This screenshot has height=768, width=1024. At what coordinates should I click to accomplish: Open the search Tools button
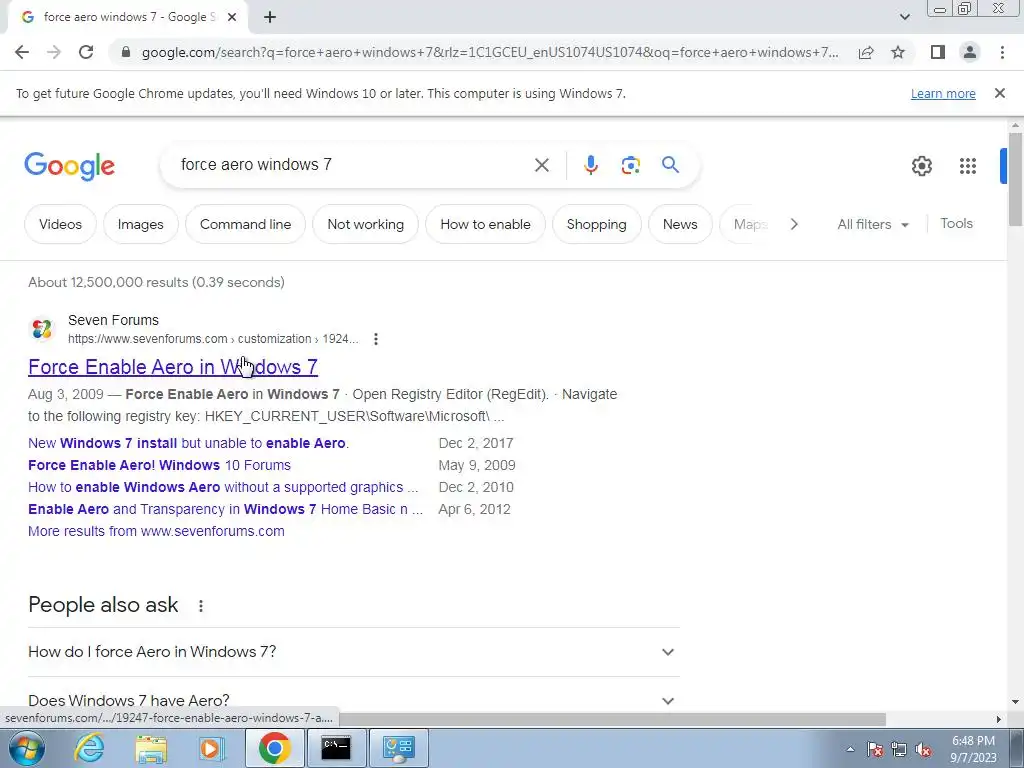click(x=956, y=223)
